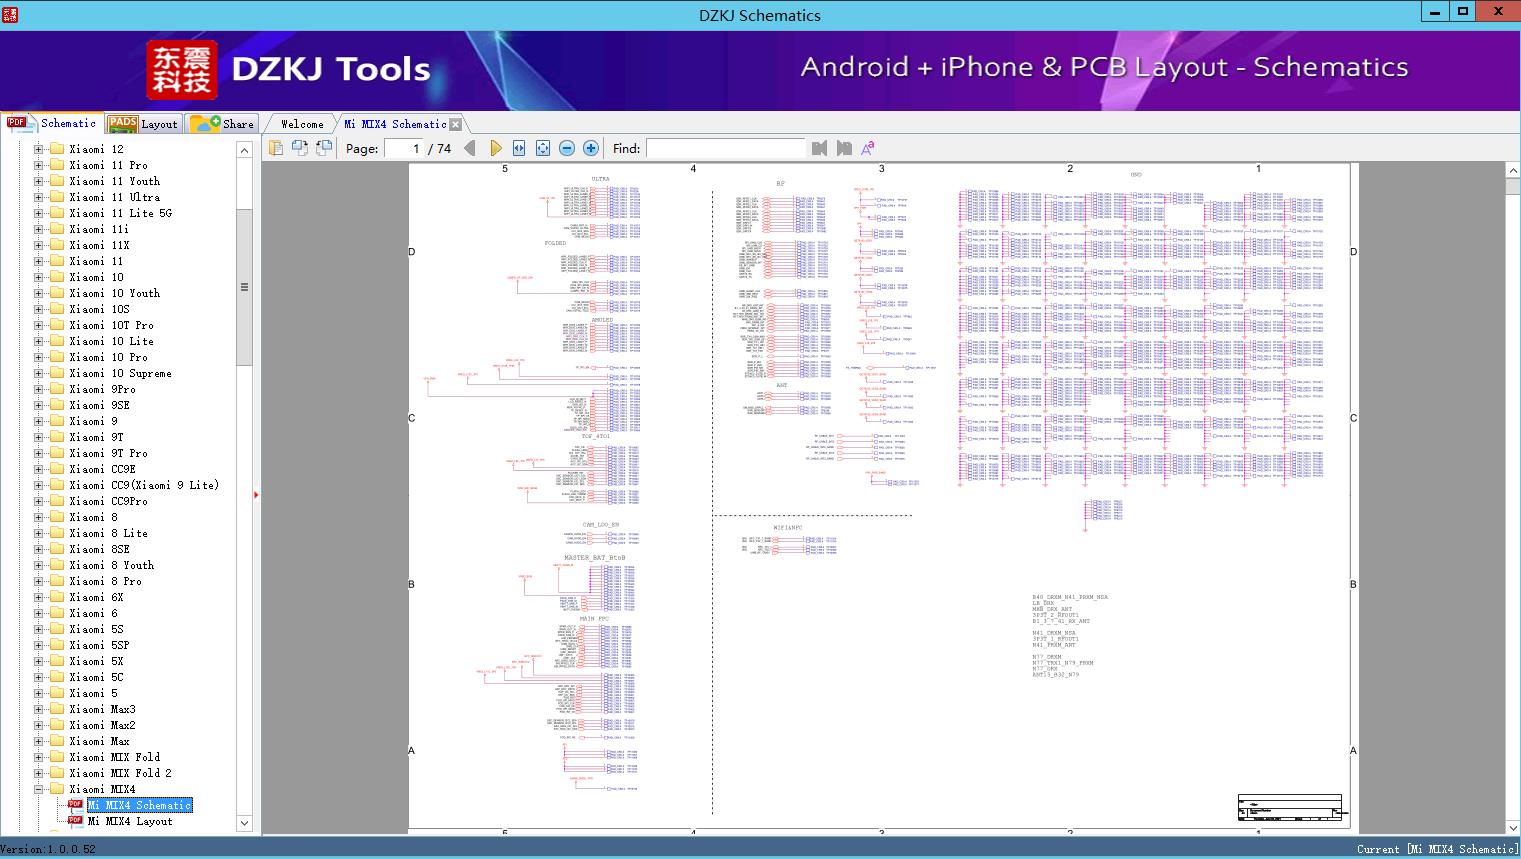
Task: Toggle match case find option icon
Action: pyautogui.click(x=868, y=148)
